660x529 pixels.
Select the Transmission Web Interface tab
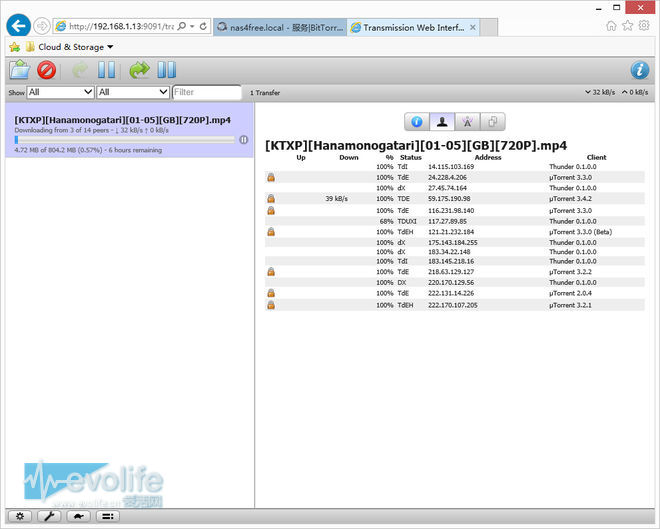[414, 27]
